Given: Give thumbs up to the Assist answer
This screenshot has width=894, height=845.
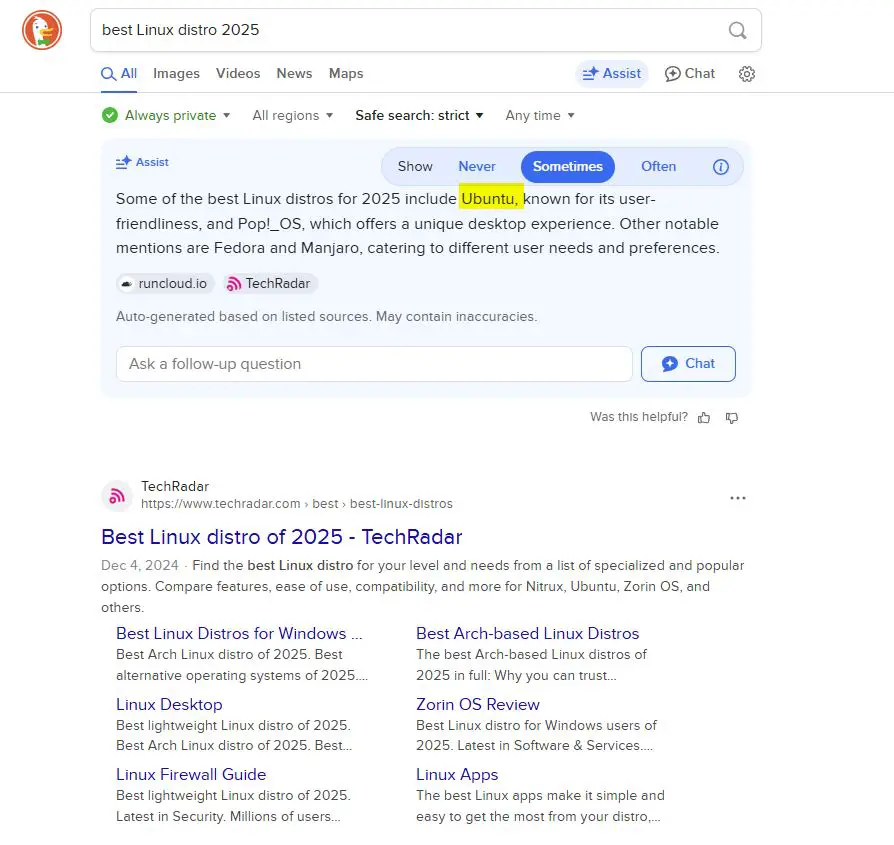Looking at the screenshot, I should point(704,417).
